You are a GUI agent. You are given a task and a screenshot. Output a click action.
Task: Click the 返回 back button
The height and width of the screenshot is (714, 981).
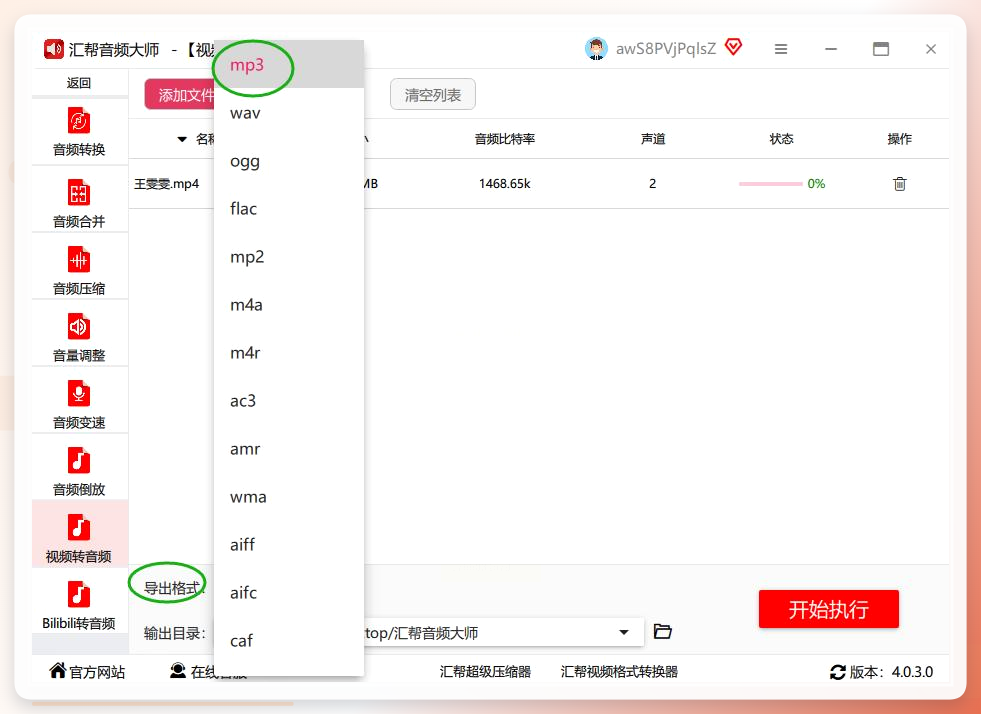(x=79, y=83)
